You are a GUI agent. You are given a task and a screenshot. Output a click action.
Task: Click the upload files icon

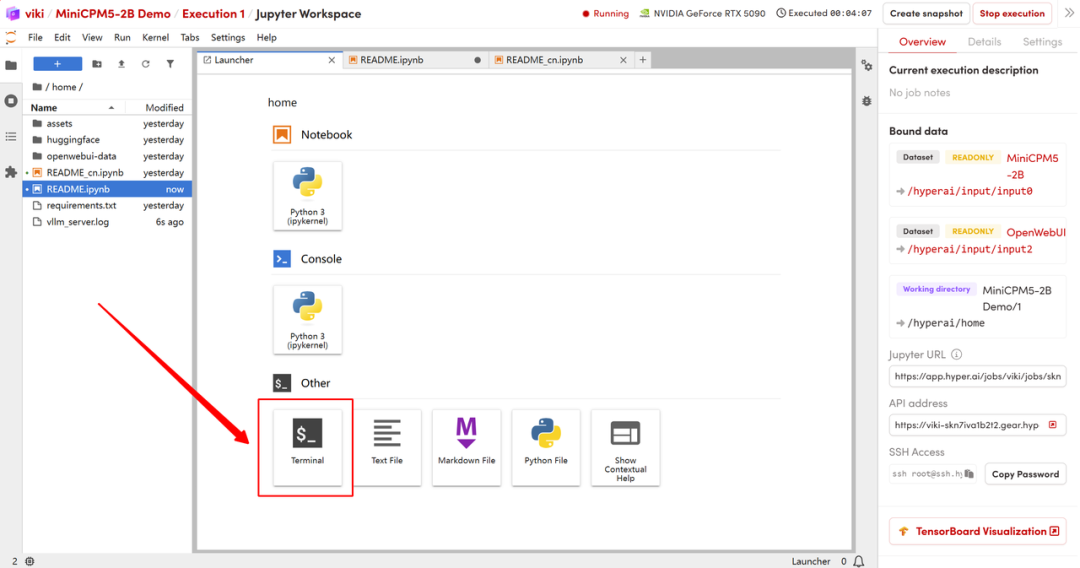[x=121, y=64]
